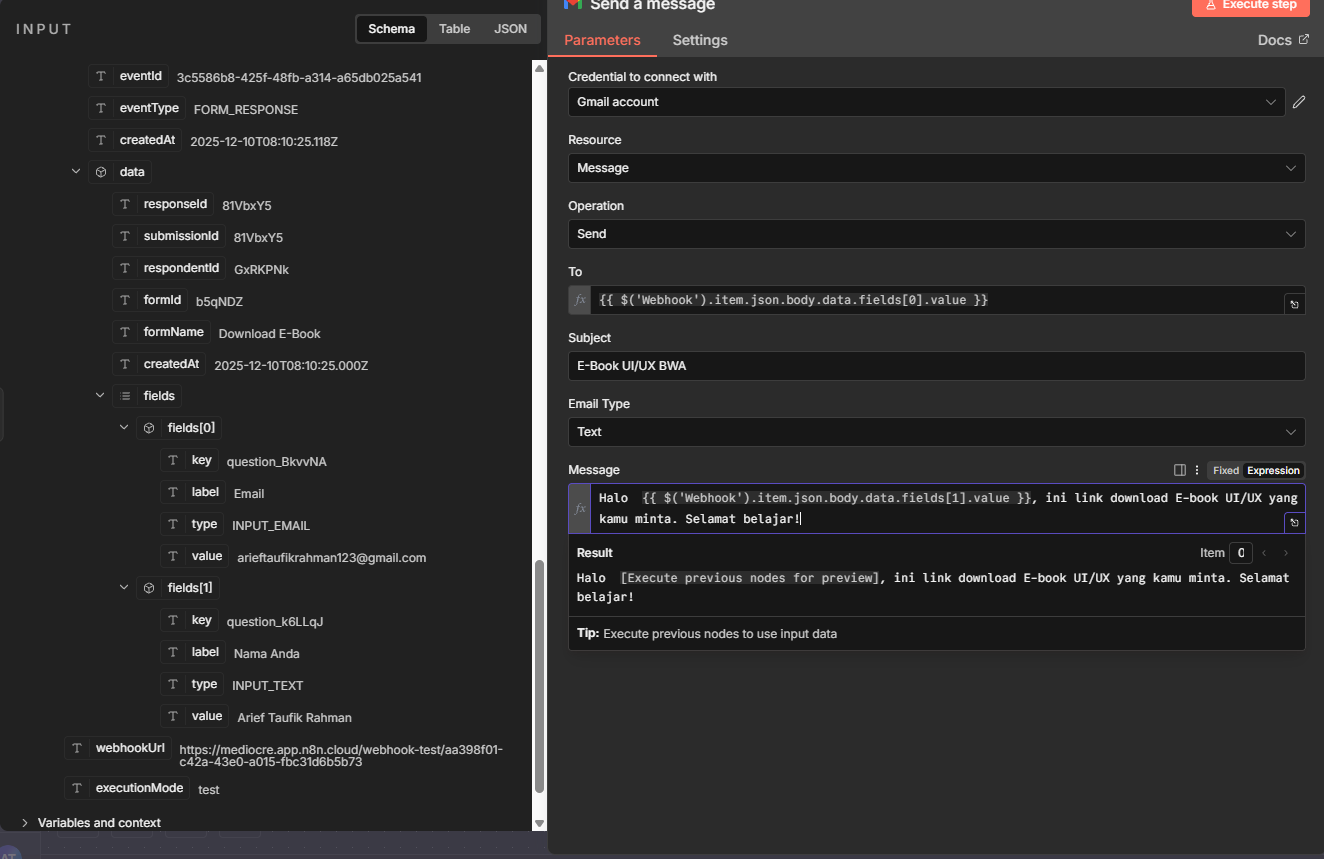Open expression editor for the To field

1294,304
